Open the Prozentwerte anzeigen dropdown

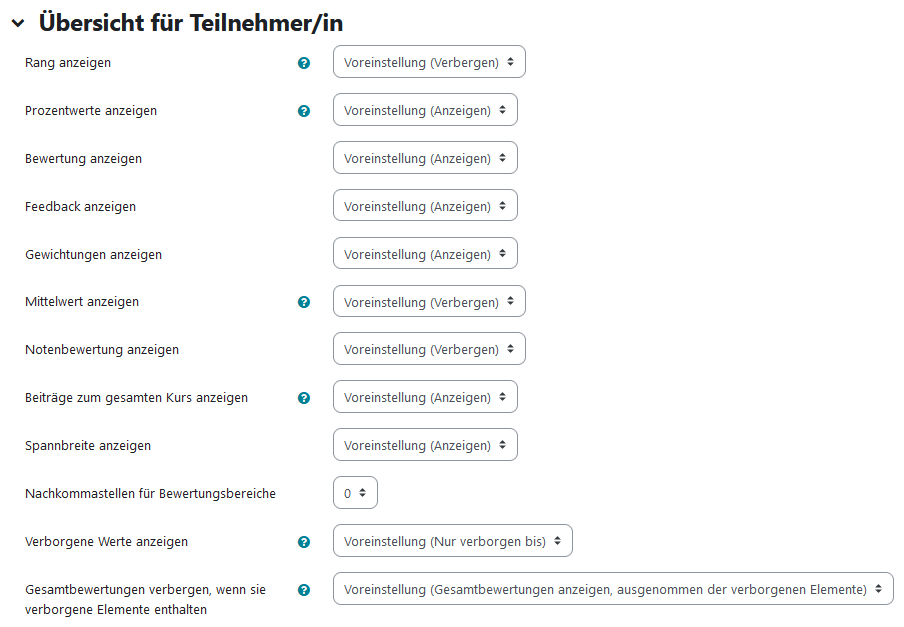(x=425, y=109)
